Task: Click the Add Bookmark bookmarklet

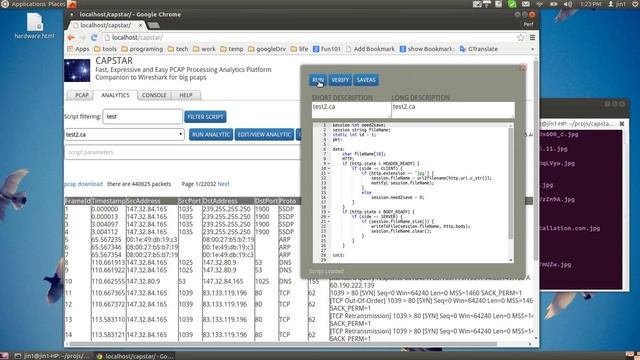Action: coord(370,49)
